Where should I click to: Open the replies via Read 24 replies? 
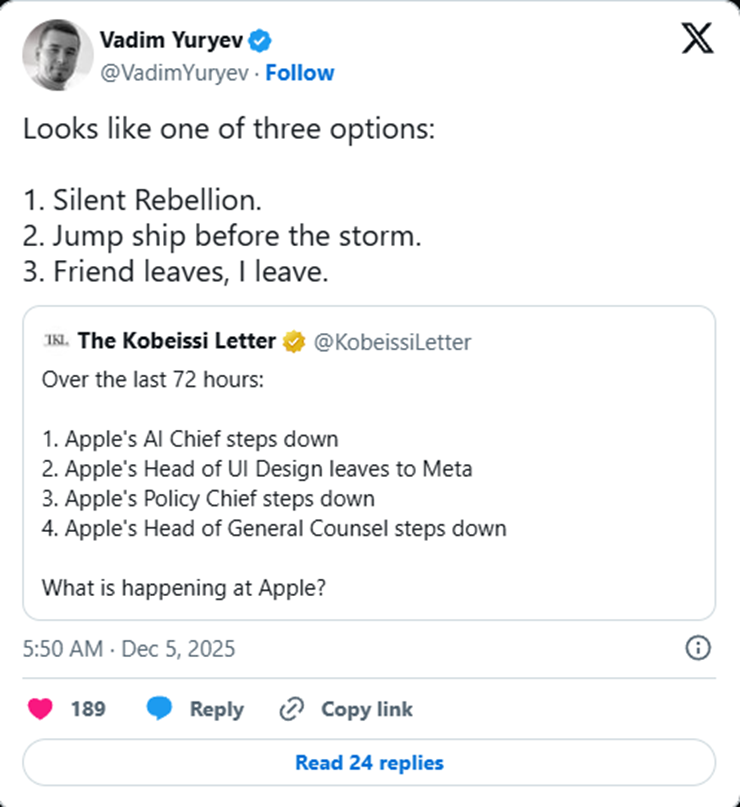(369, 763)
